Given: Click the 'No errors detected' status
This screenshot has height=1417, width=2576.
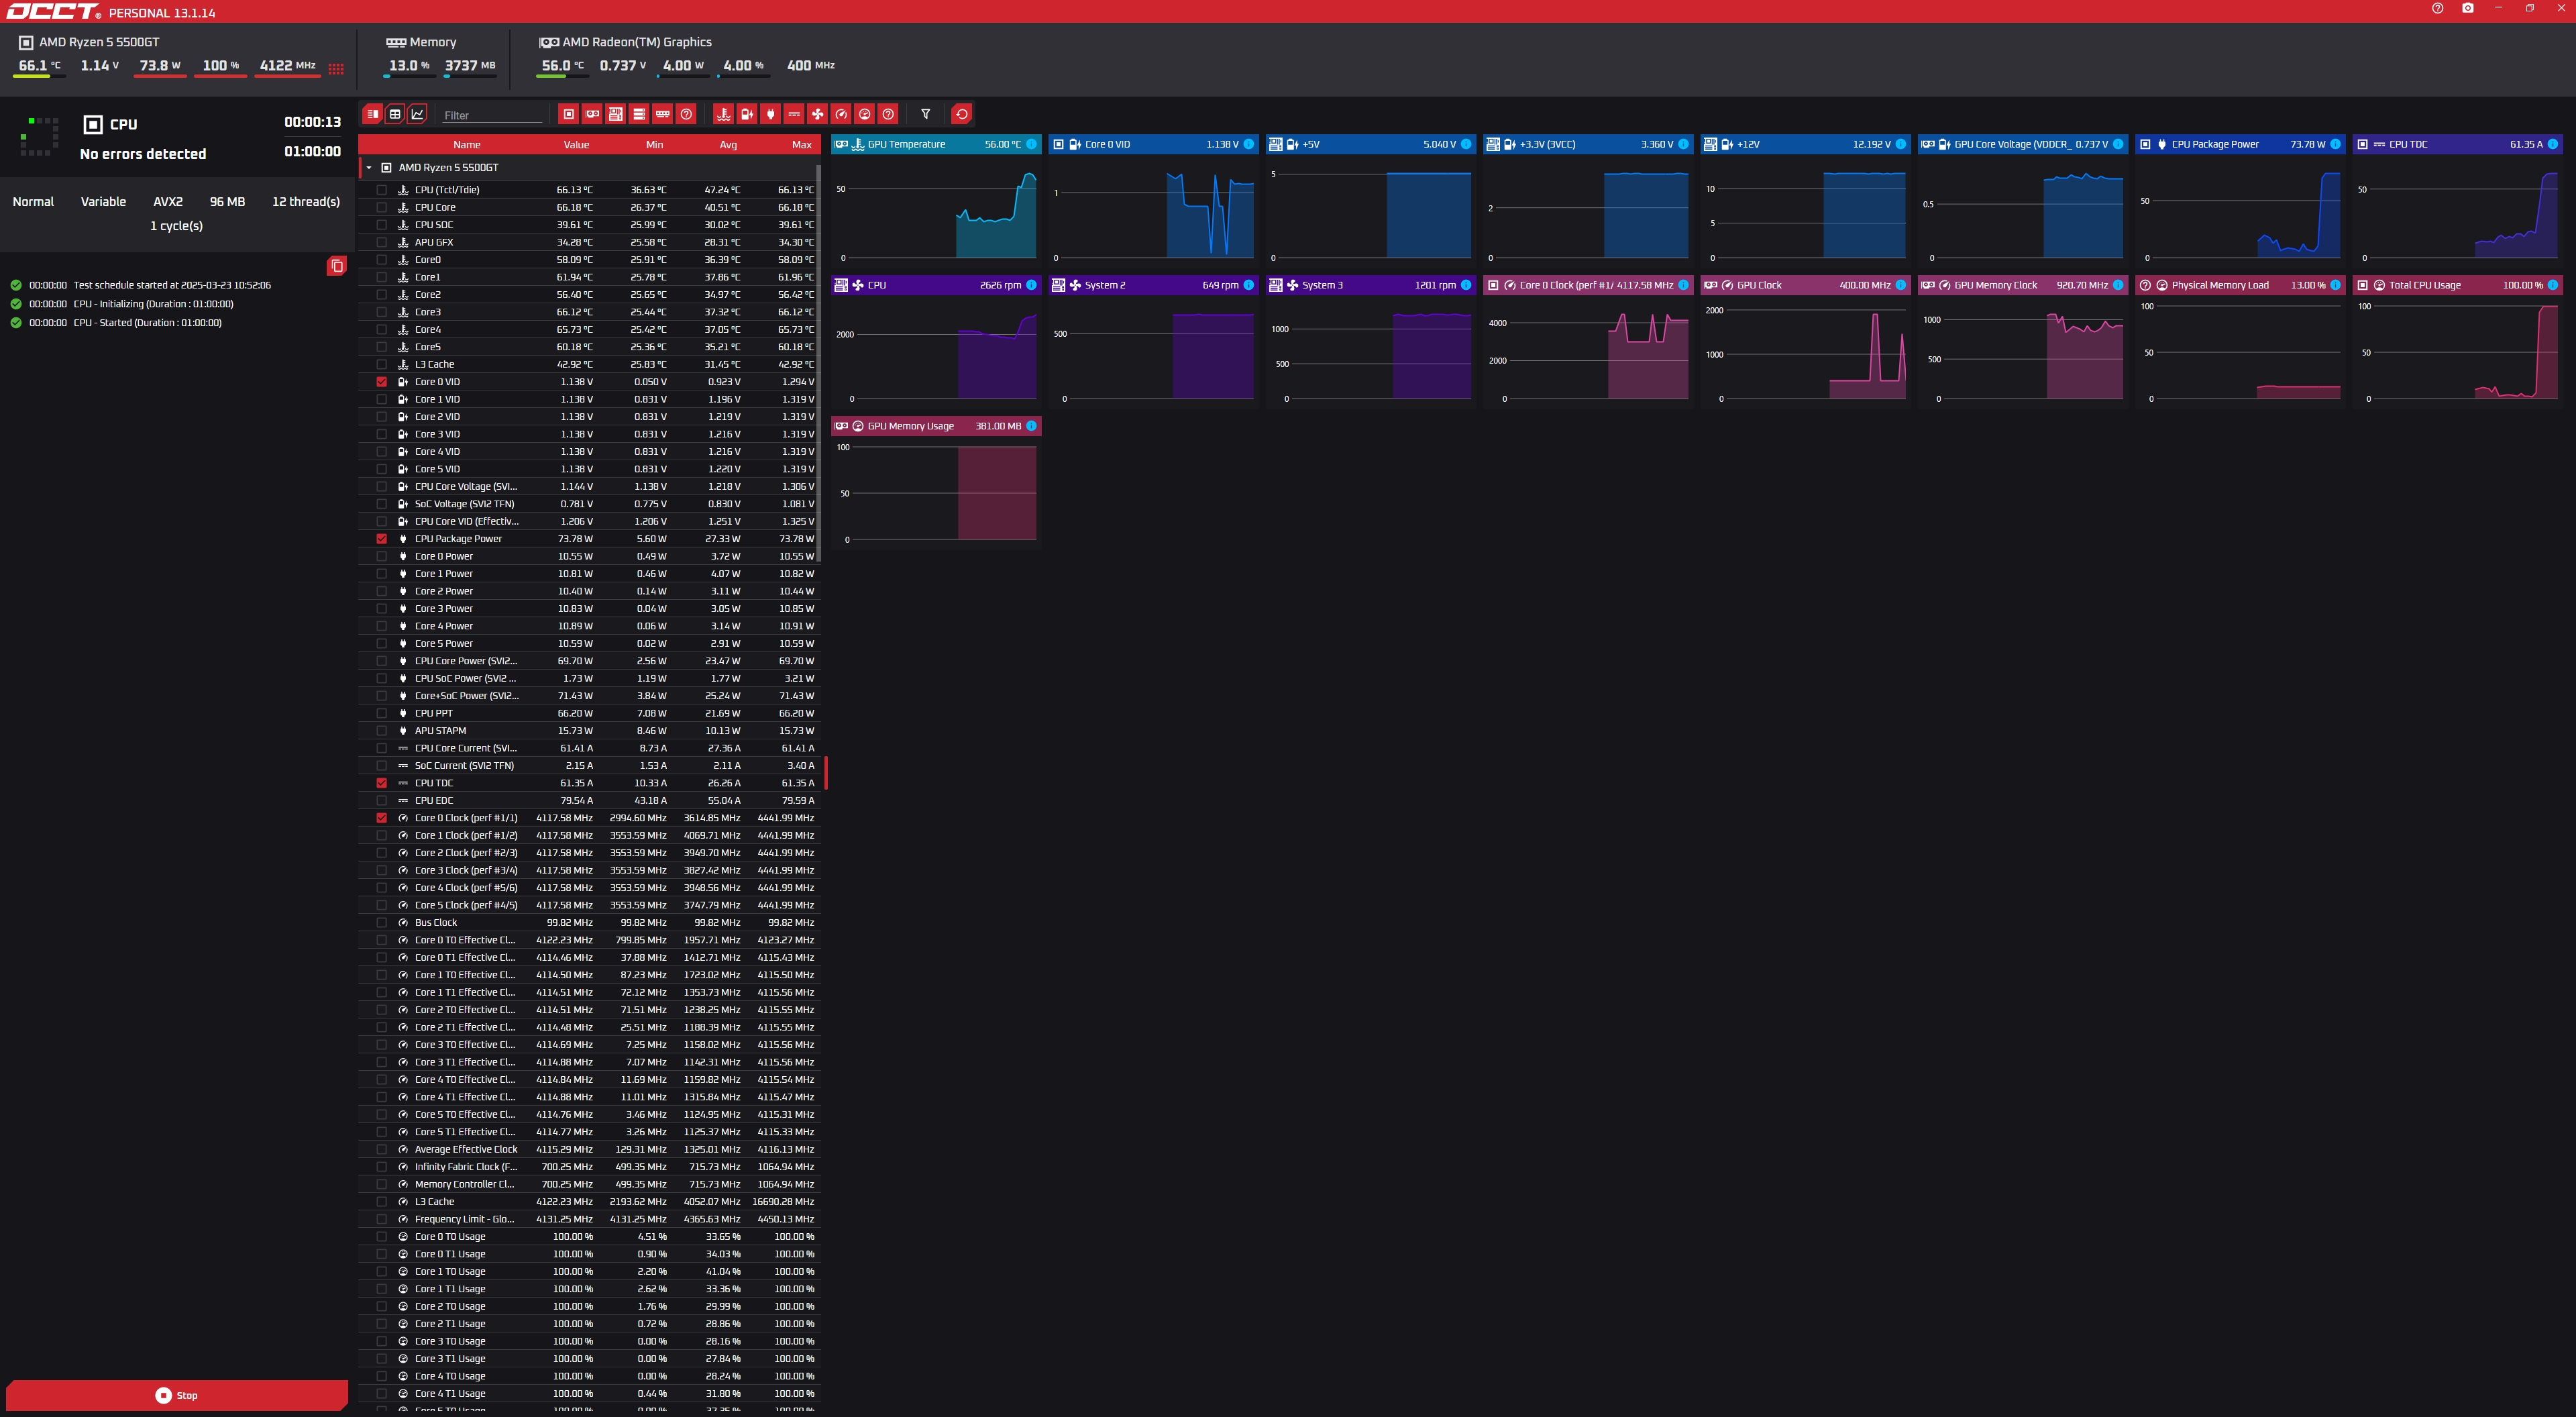Looking at the screenshot, I should tap(143, 154).
